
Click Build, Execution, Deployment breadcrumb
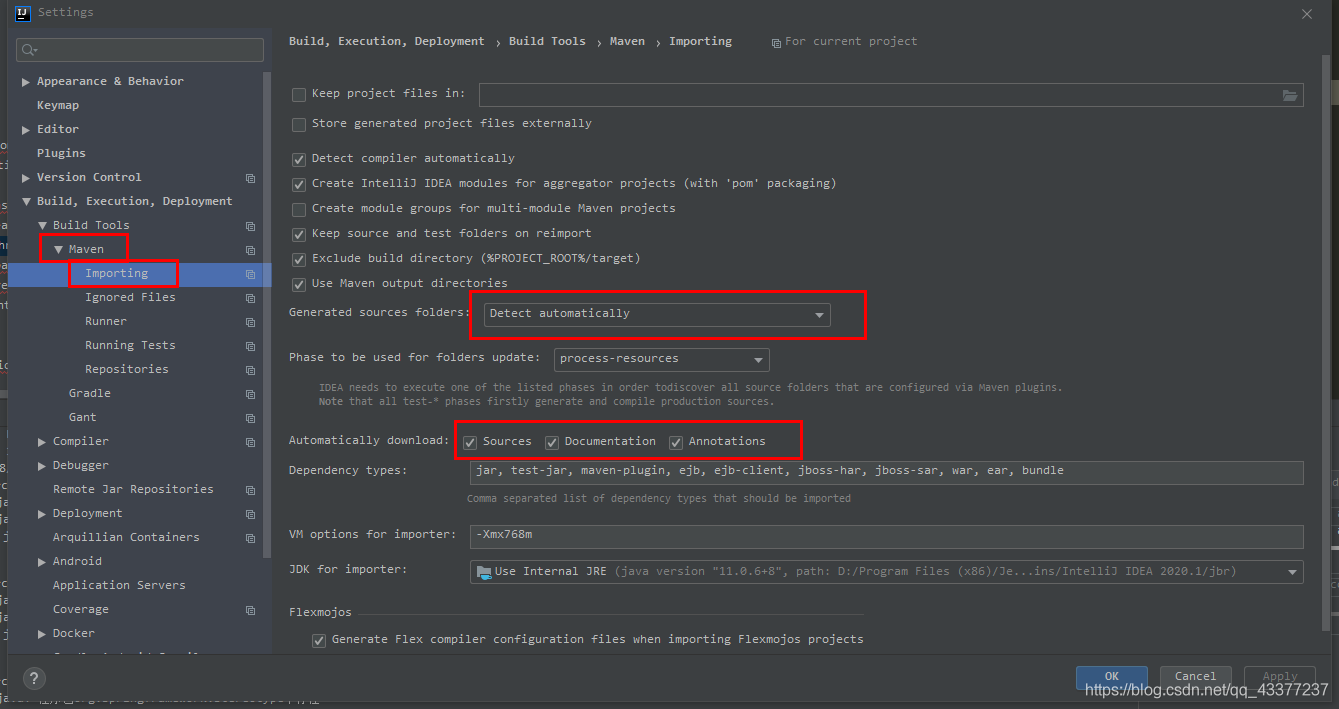coord(387,42)
